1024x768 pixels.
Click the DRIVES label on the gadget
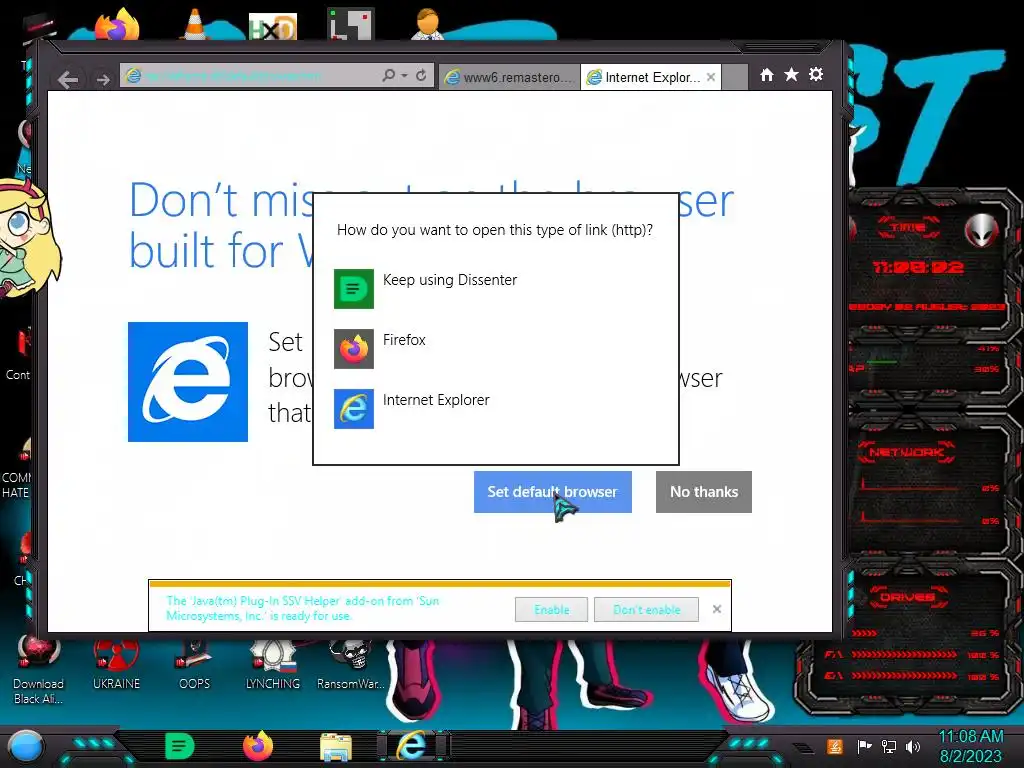906,597
